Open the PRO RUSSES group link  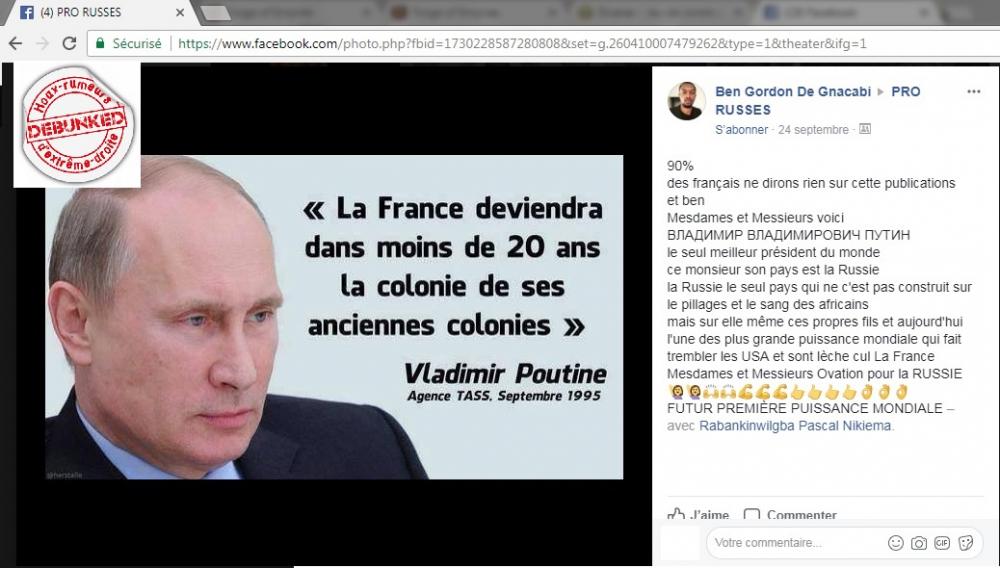click(x=818, y=100)
